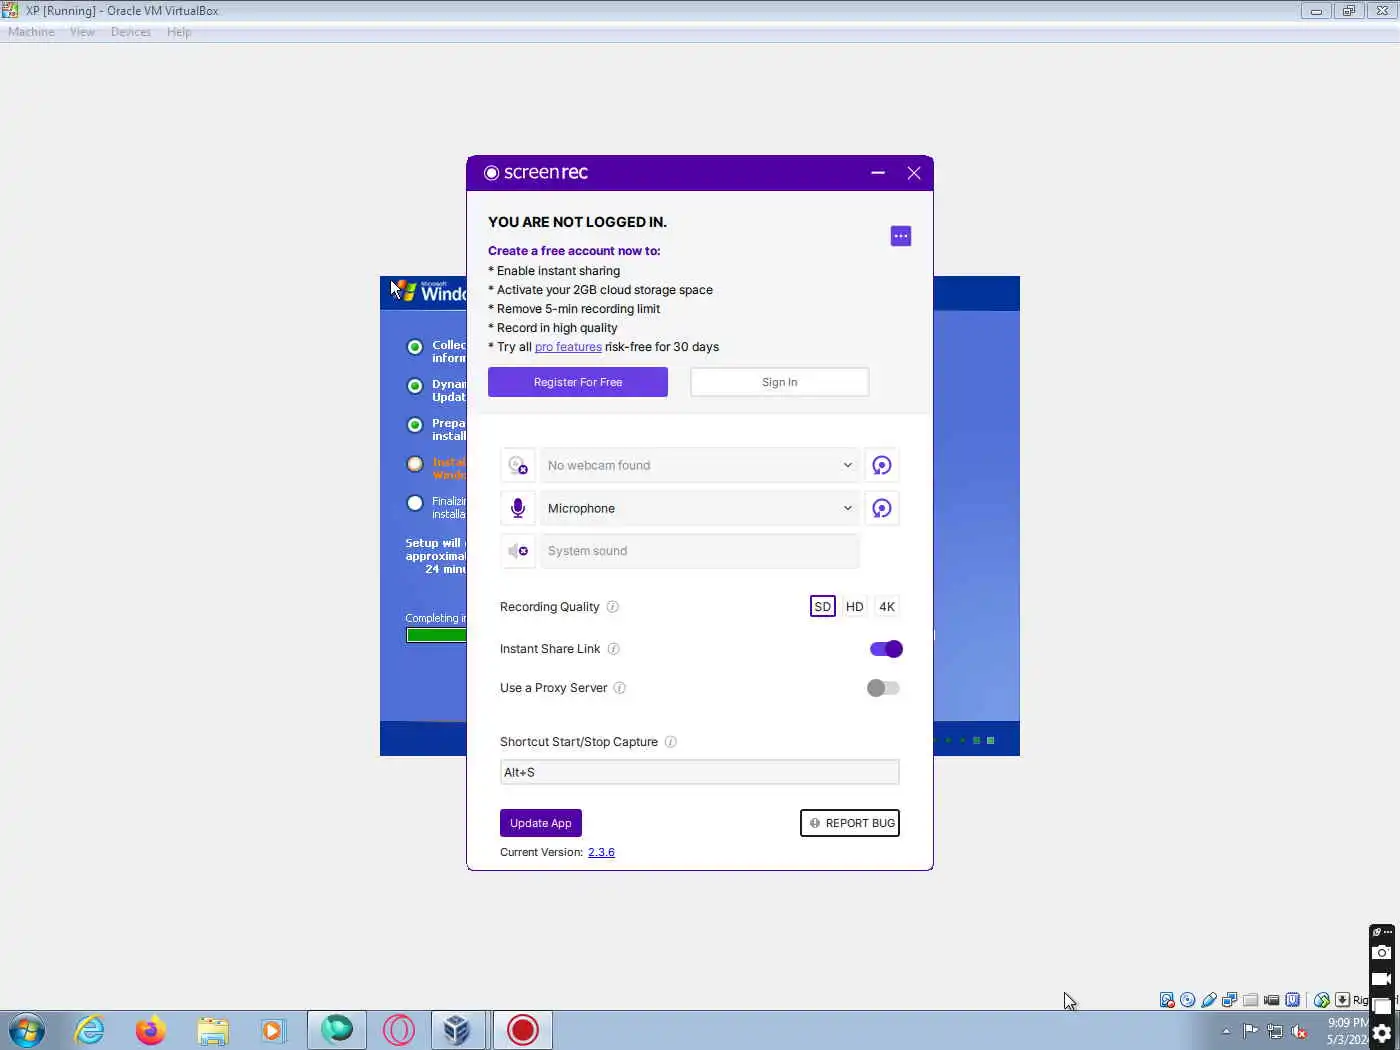Switch to VirtualBox in the taskbar
The width and height of the screenshot is (1400, 1050).
457,1030
